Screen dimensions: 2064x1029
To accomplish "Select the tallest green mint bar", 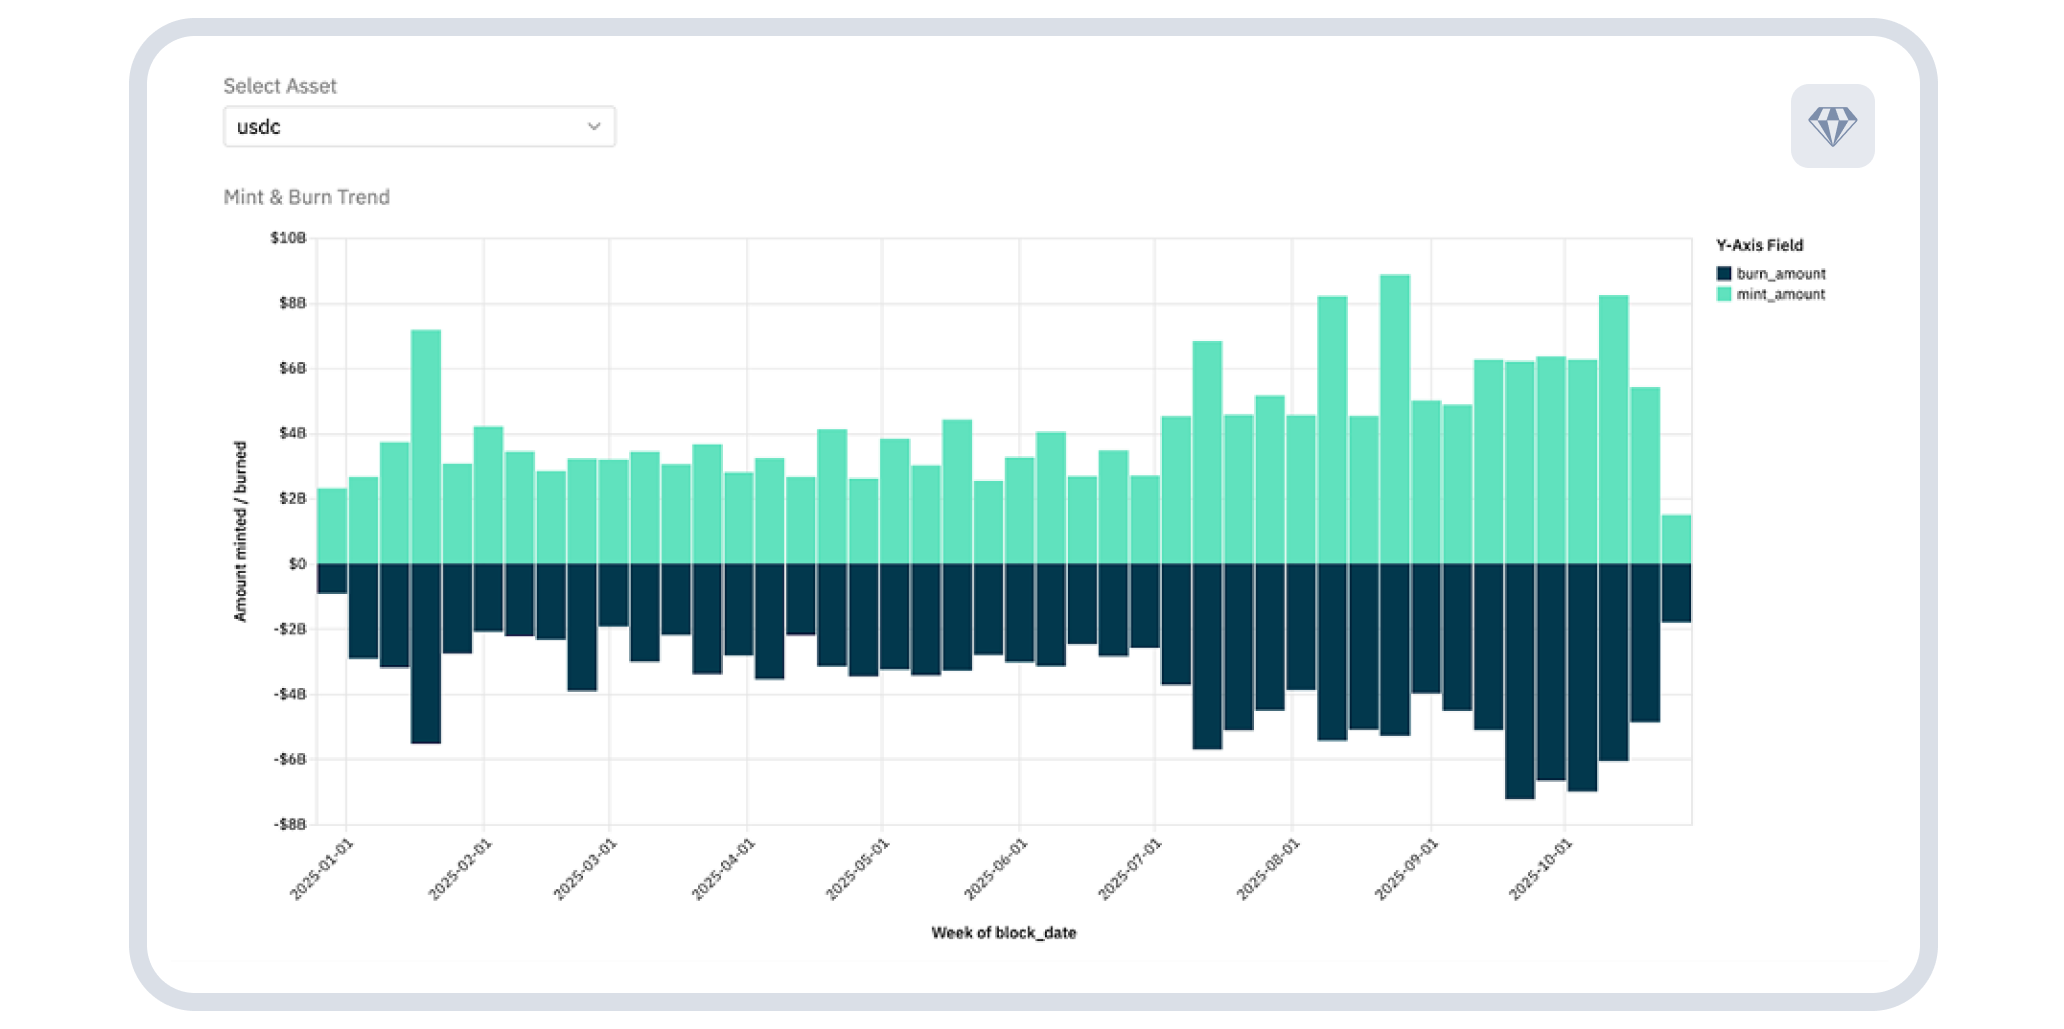I will click(x=1394, y=420).
